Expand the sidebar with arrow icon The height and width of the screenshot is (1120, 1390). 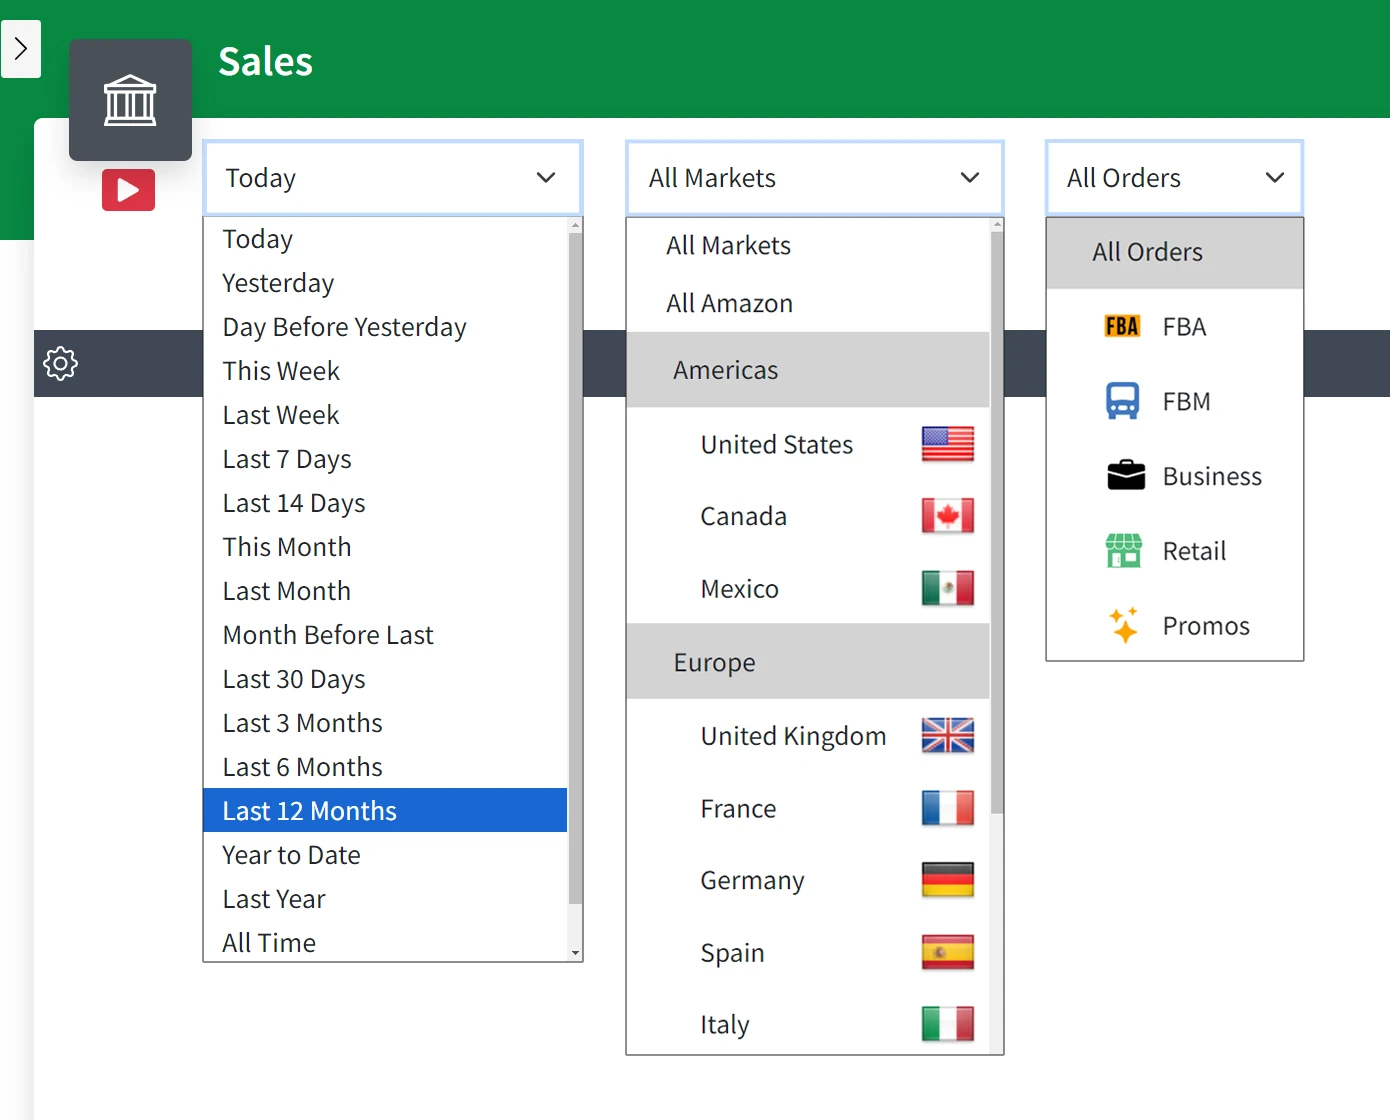(x=21, y=49)
